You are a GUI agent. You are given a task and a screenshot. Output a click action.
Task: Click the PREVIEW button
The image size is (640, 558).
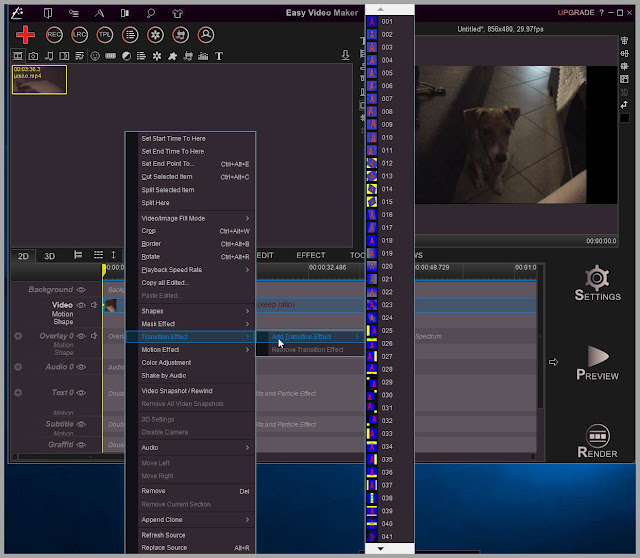point(597,363)
